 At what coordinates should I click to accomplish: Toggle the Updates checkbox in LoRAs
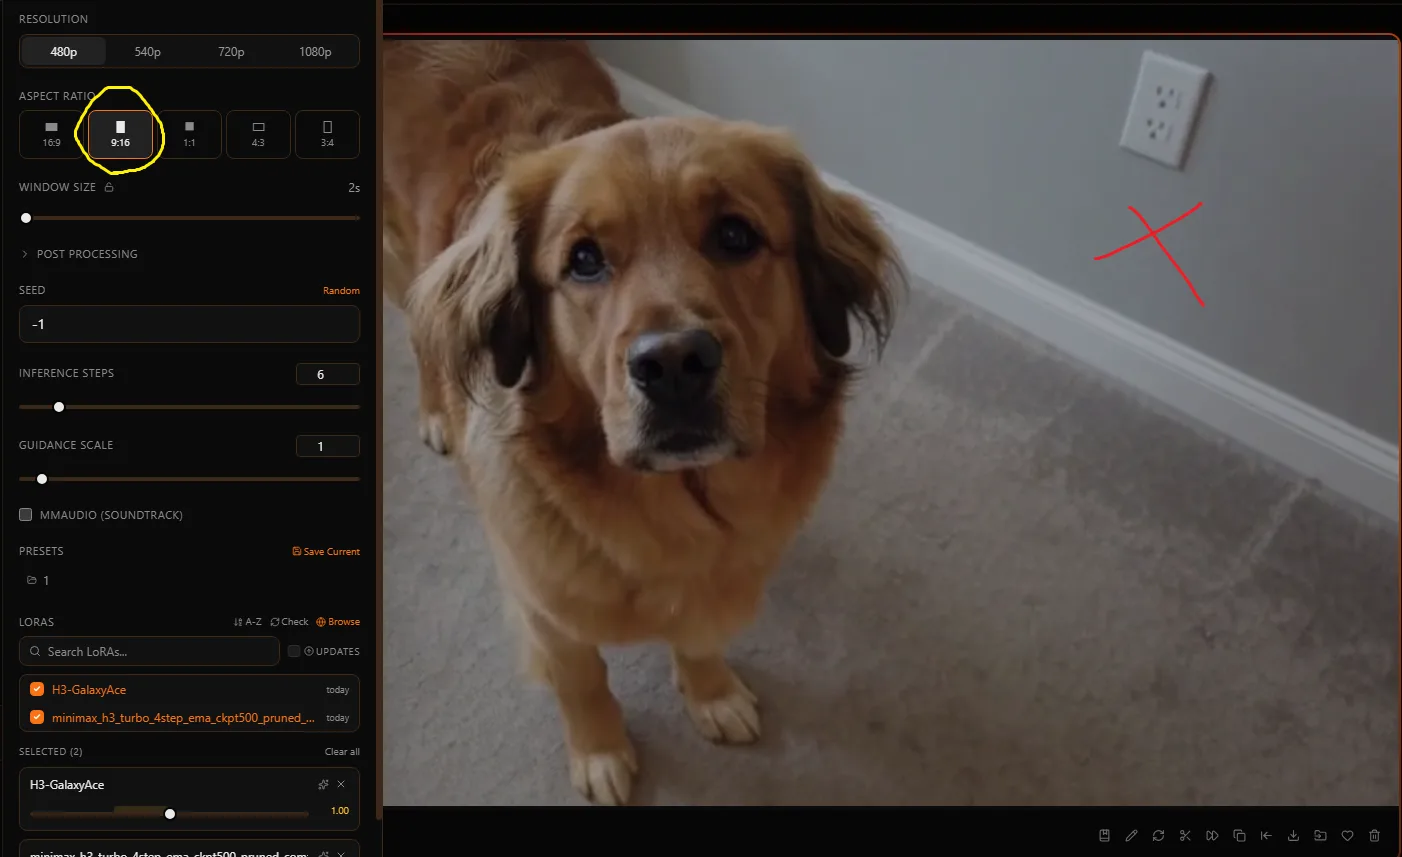294,651
